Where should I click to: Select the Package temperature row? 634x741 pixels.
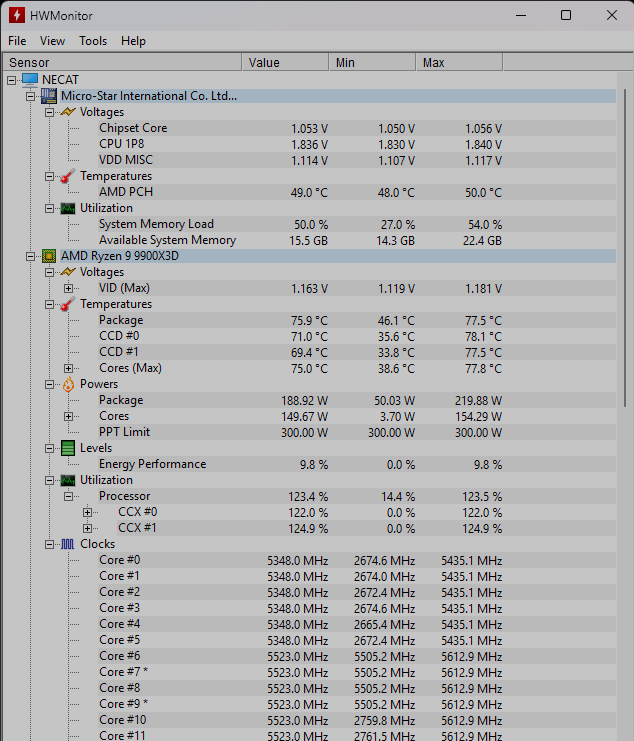(x=356, y=320)
